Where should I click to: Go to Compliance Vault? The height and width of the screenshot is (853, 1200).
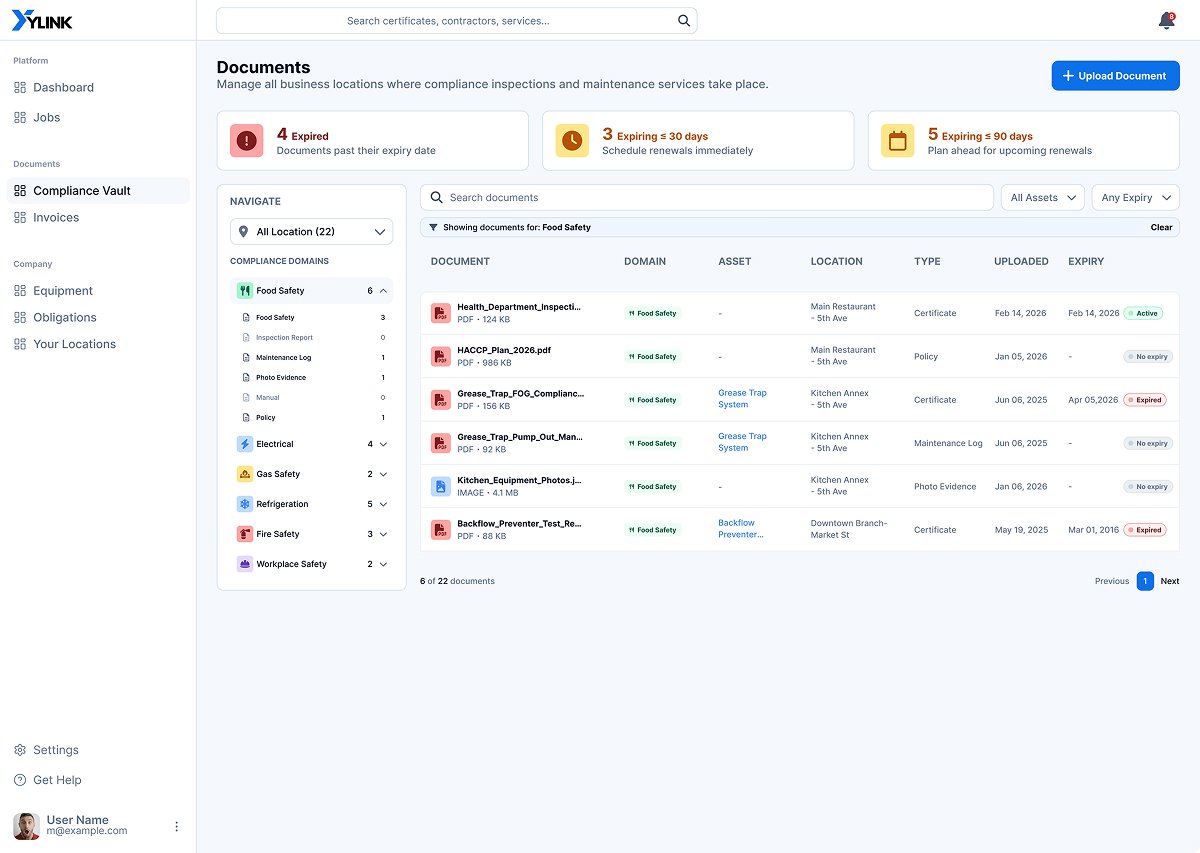coord(98,191)
